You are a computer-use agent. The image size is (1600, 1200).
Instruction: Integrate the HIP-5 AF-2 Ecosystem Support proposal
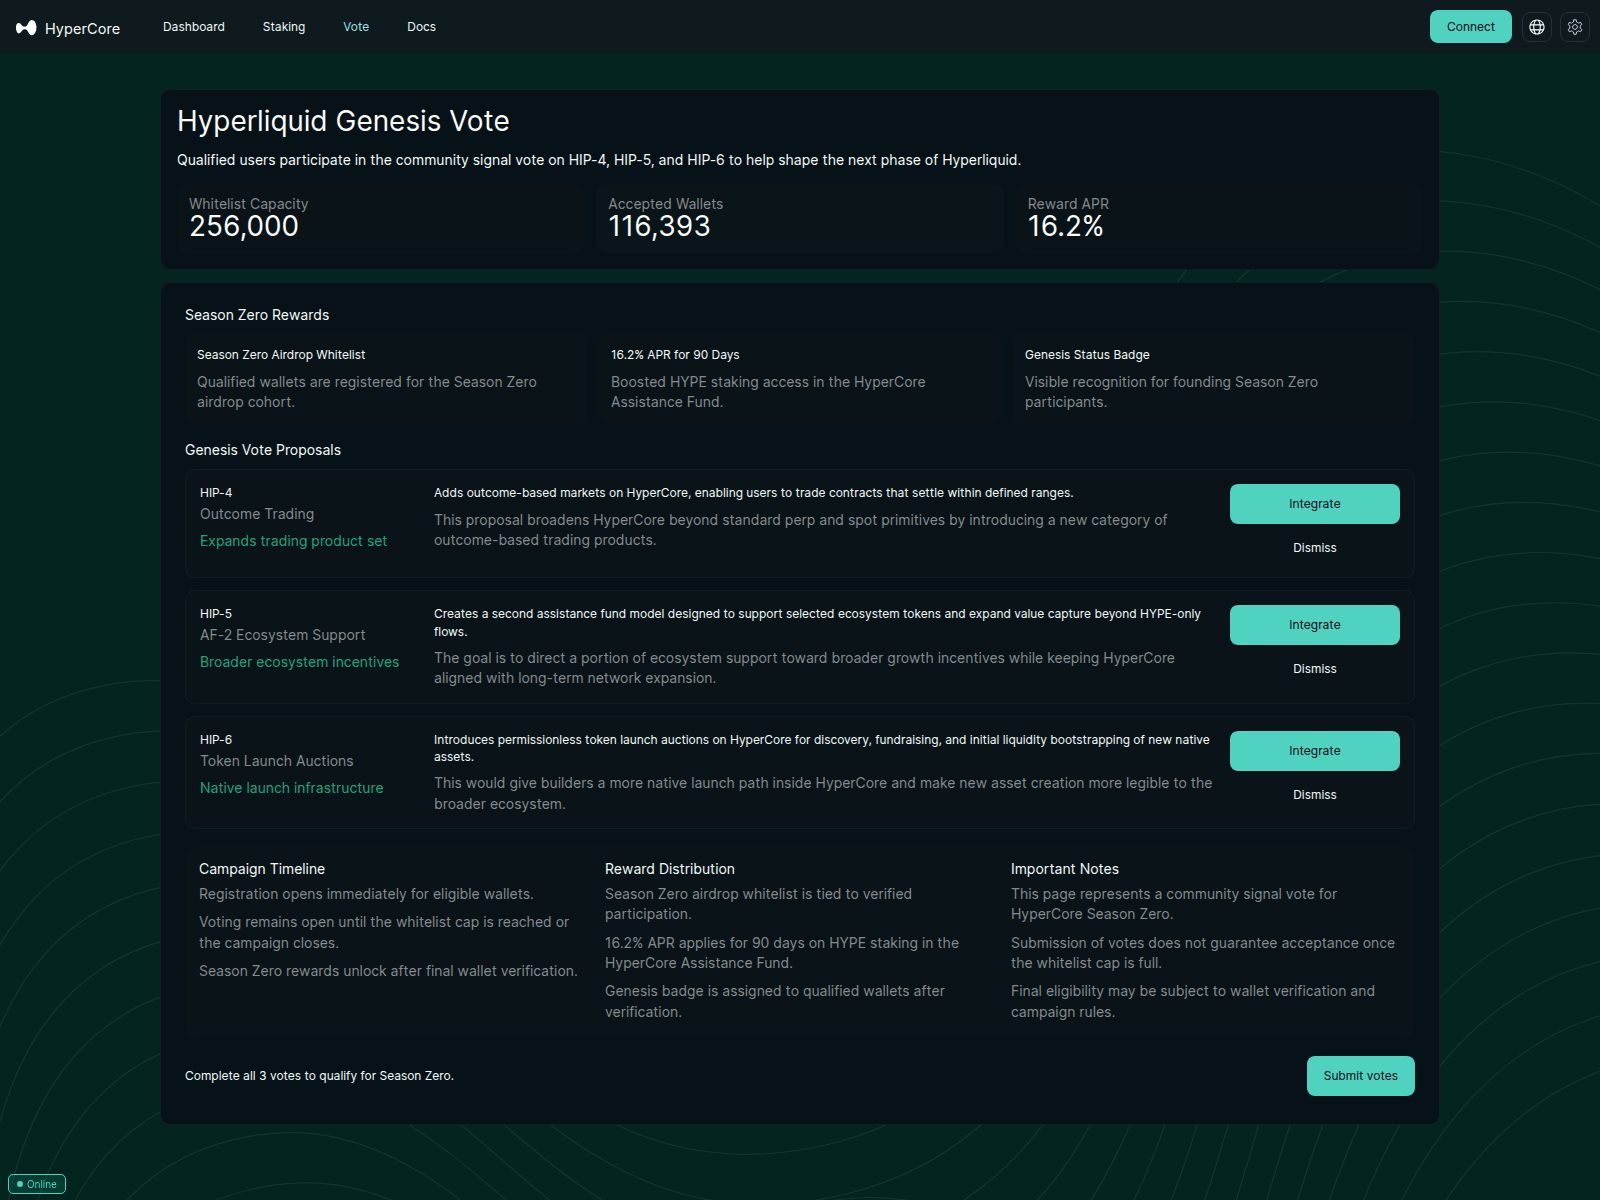pos(1314,624)
